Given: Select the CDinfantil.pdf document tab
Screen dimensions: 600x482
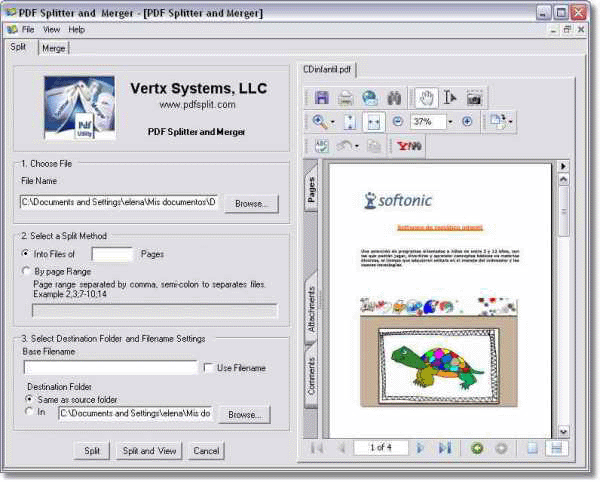Looking at the screenshot, I should coord(327,70).
